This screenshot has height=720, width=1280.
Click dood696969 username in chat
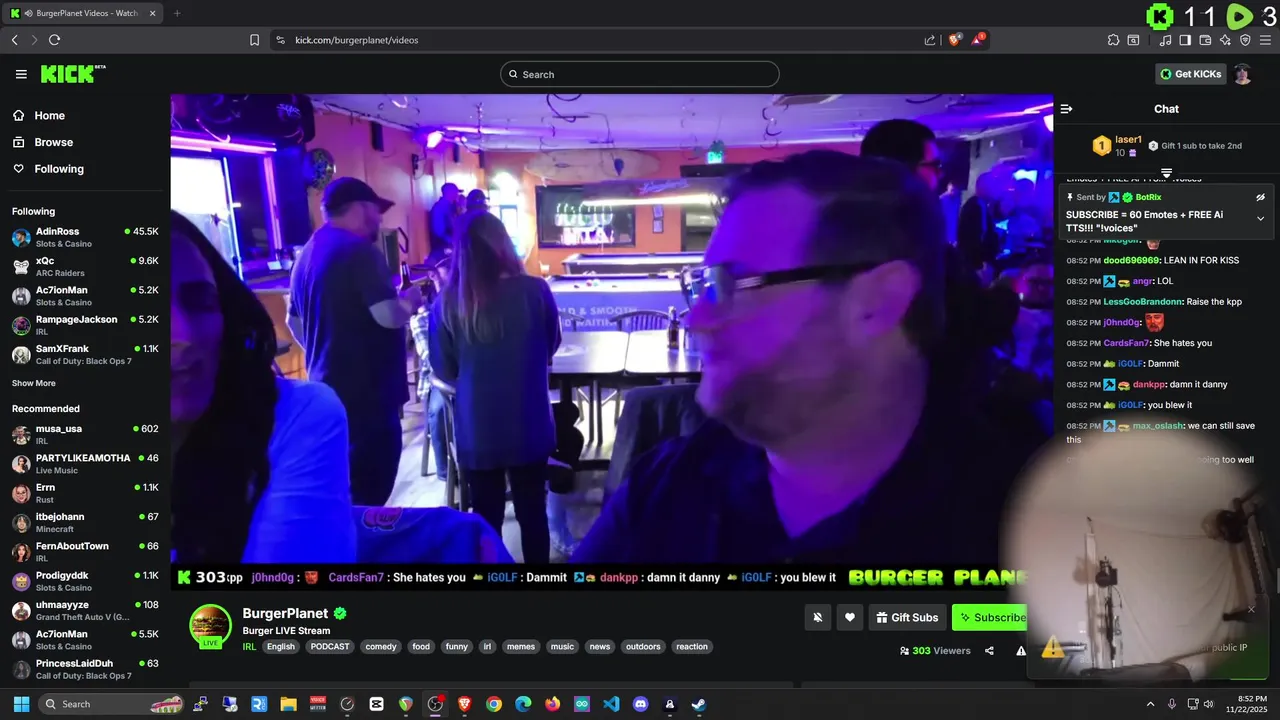click(x=1132, y=260)
